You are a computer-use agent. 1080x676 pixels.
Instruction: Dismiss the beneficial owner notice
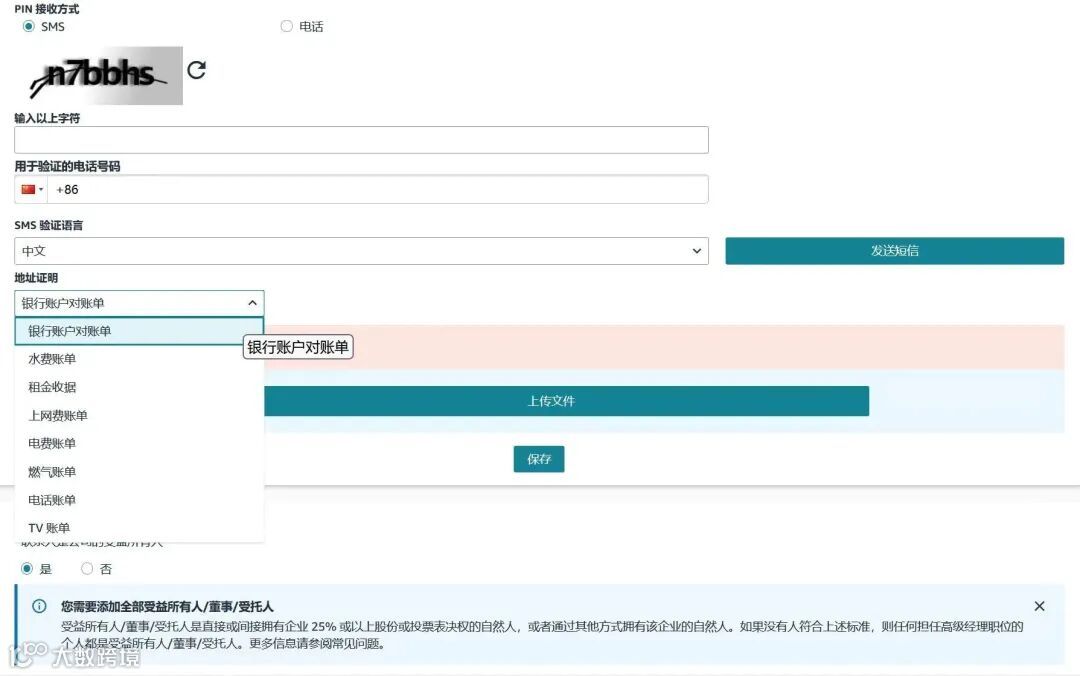pyautogui.click(x=1039, y=606)
